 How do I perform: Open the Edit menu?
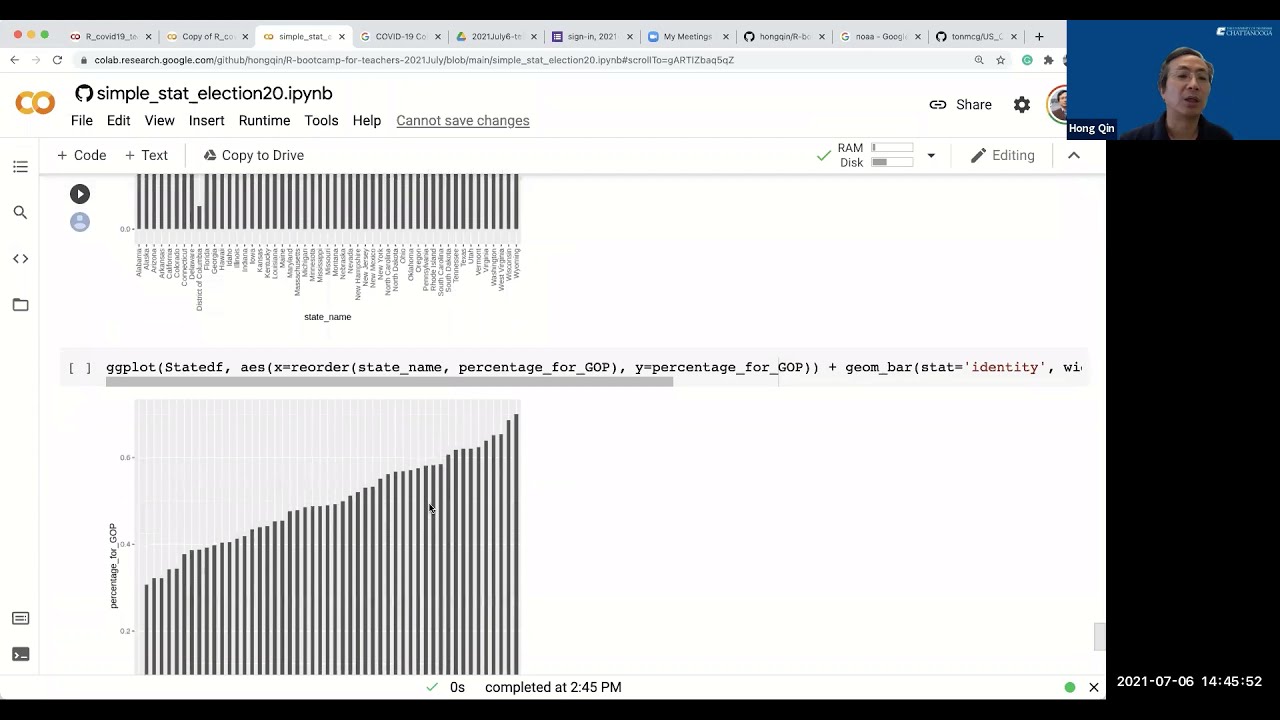(x=118, y=121)
